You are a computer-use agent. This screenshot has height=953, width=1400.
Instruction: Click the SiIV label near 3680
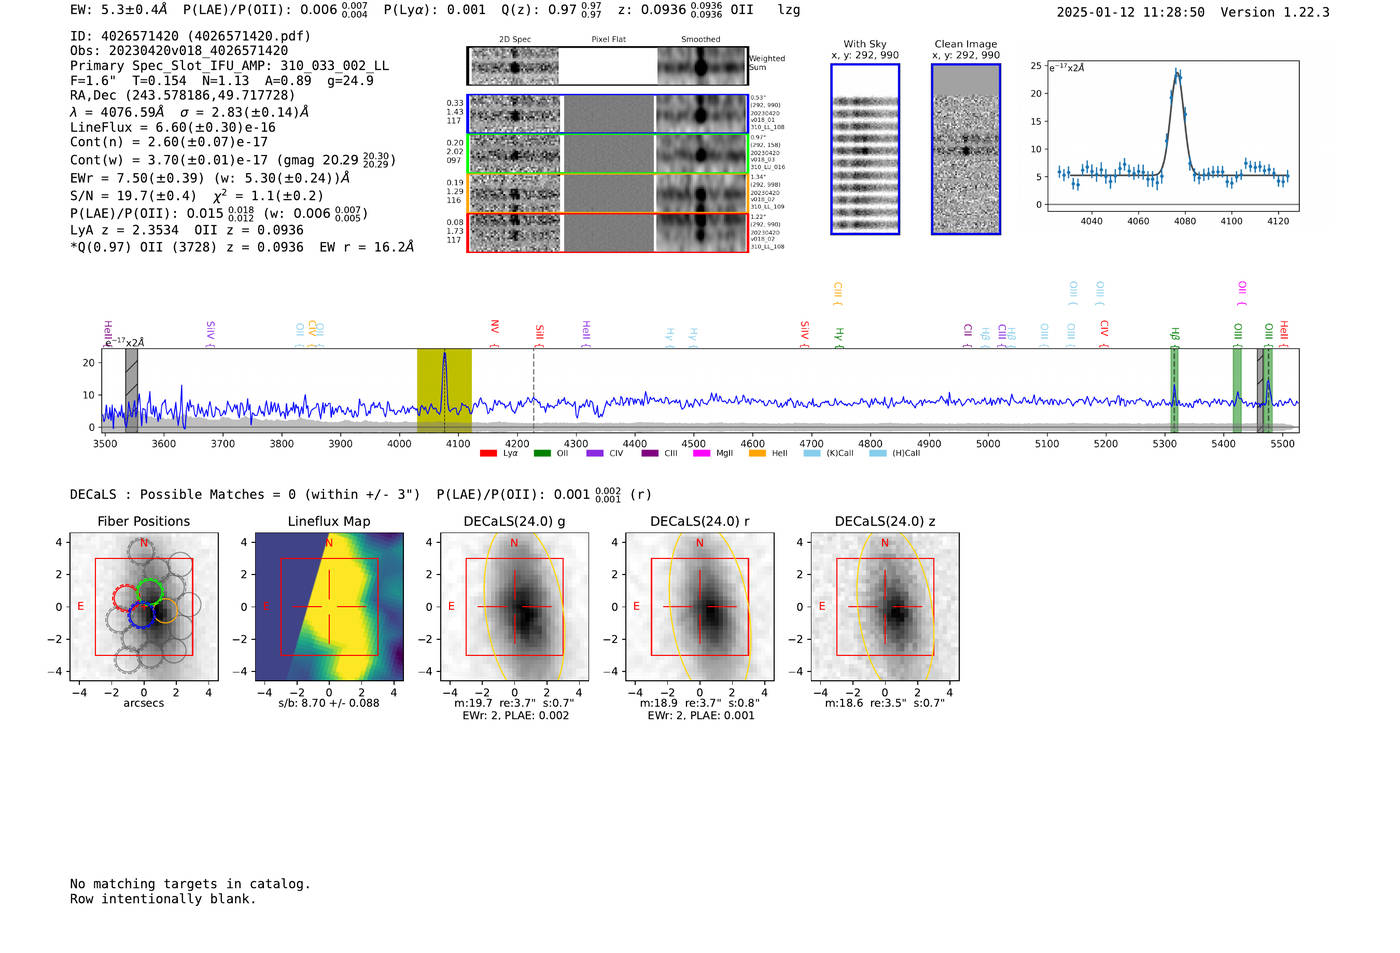click(210, 332)
